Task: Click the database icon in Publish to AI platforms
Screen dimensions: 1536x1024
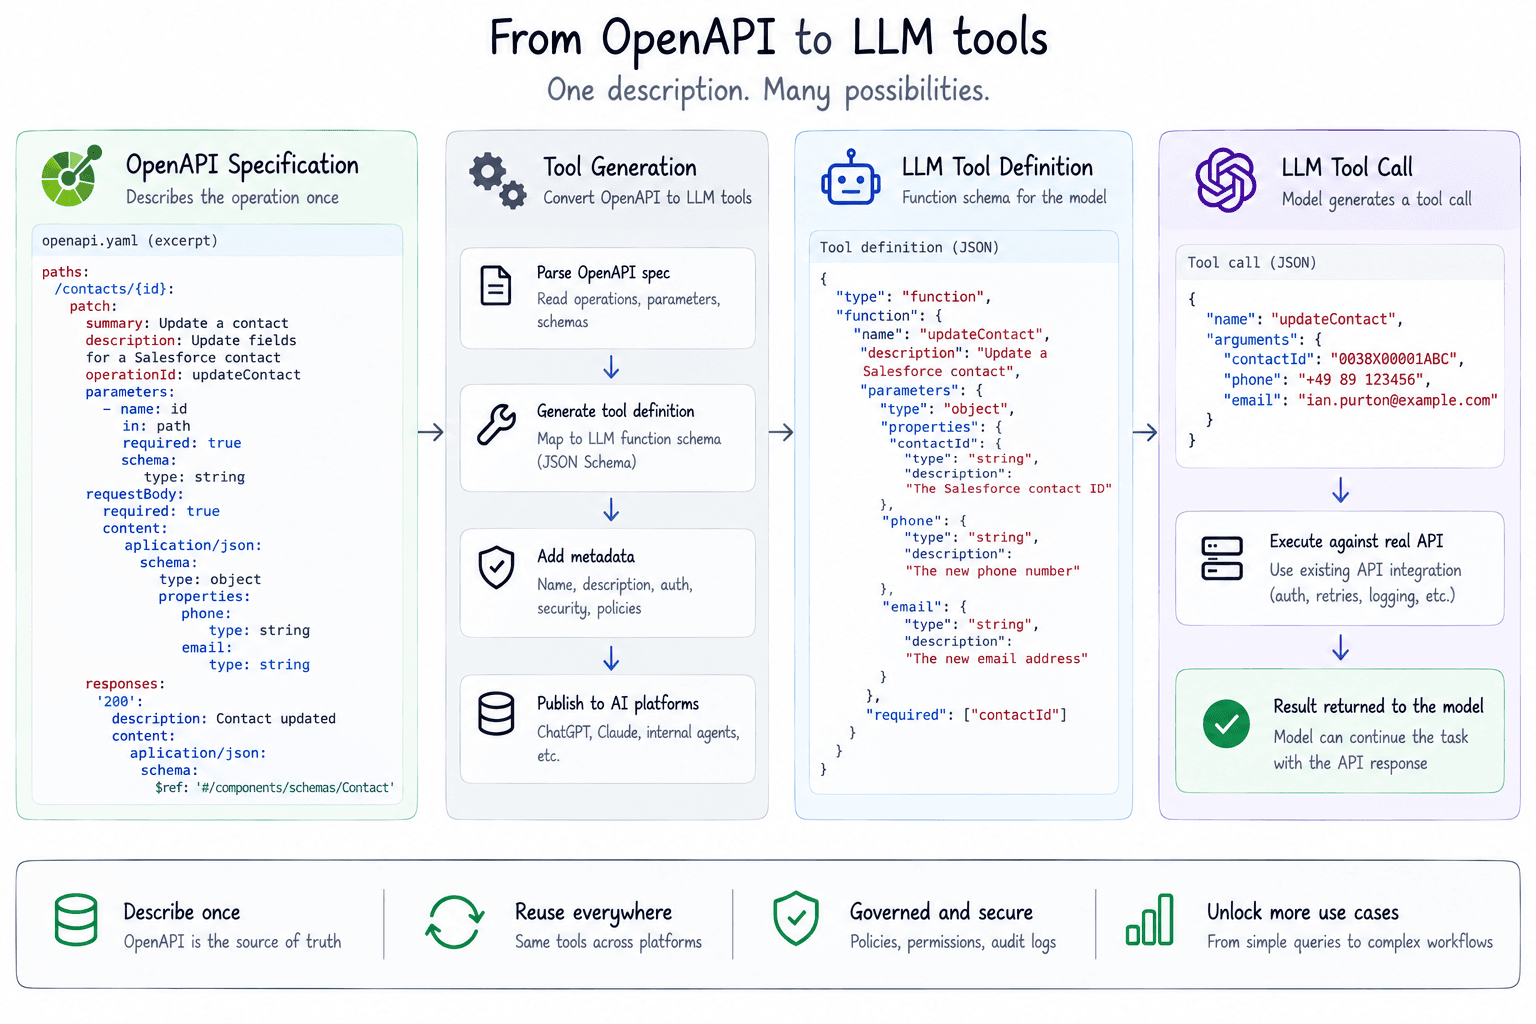Action: 496,714
